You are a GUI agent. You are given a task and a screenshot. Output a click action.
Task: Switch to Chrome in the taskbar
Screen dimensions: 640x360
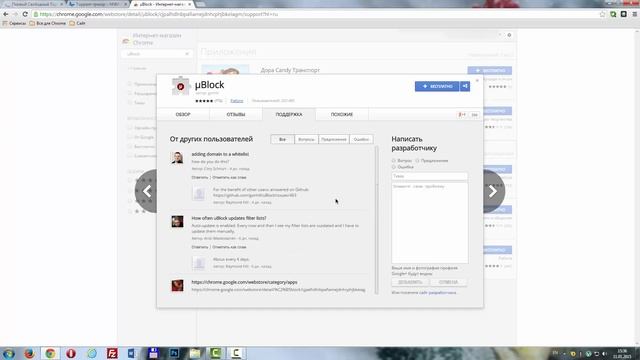tap(50, 353)
